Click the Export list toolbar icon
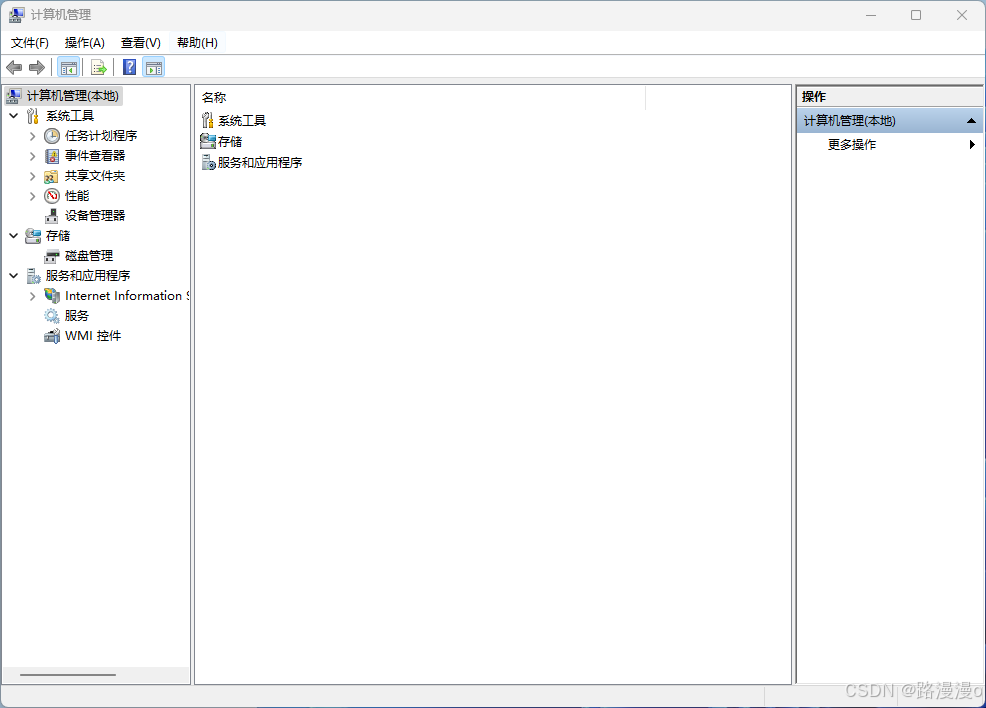The image size is (986, 708). (x=98, y=67)
